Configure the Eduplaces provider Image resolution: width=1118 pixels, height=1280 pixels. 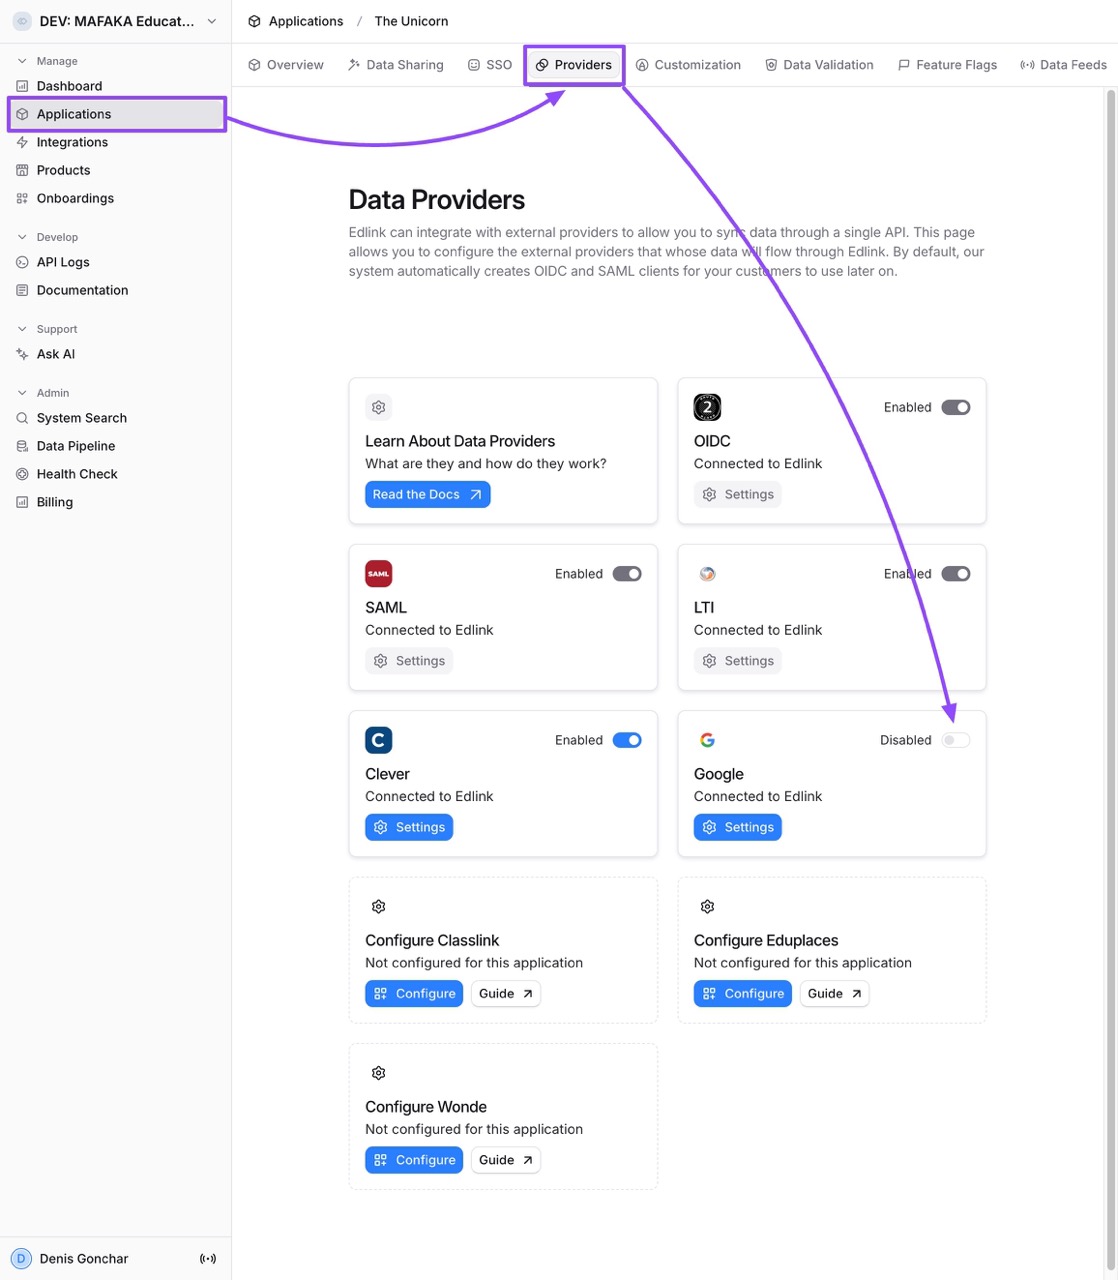click(742, 993)
